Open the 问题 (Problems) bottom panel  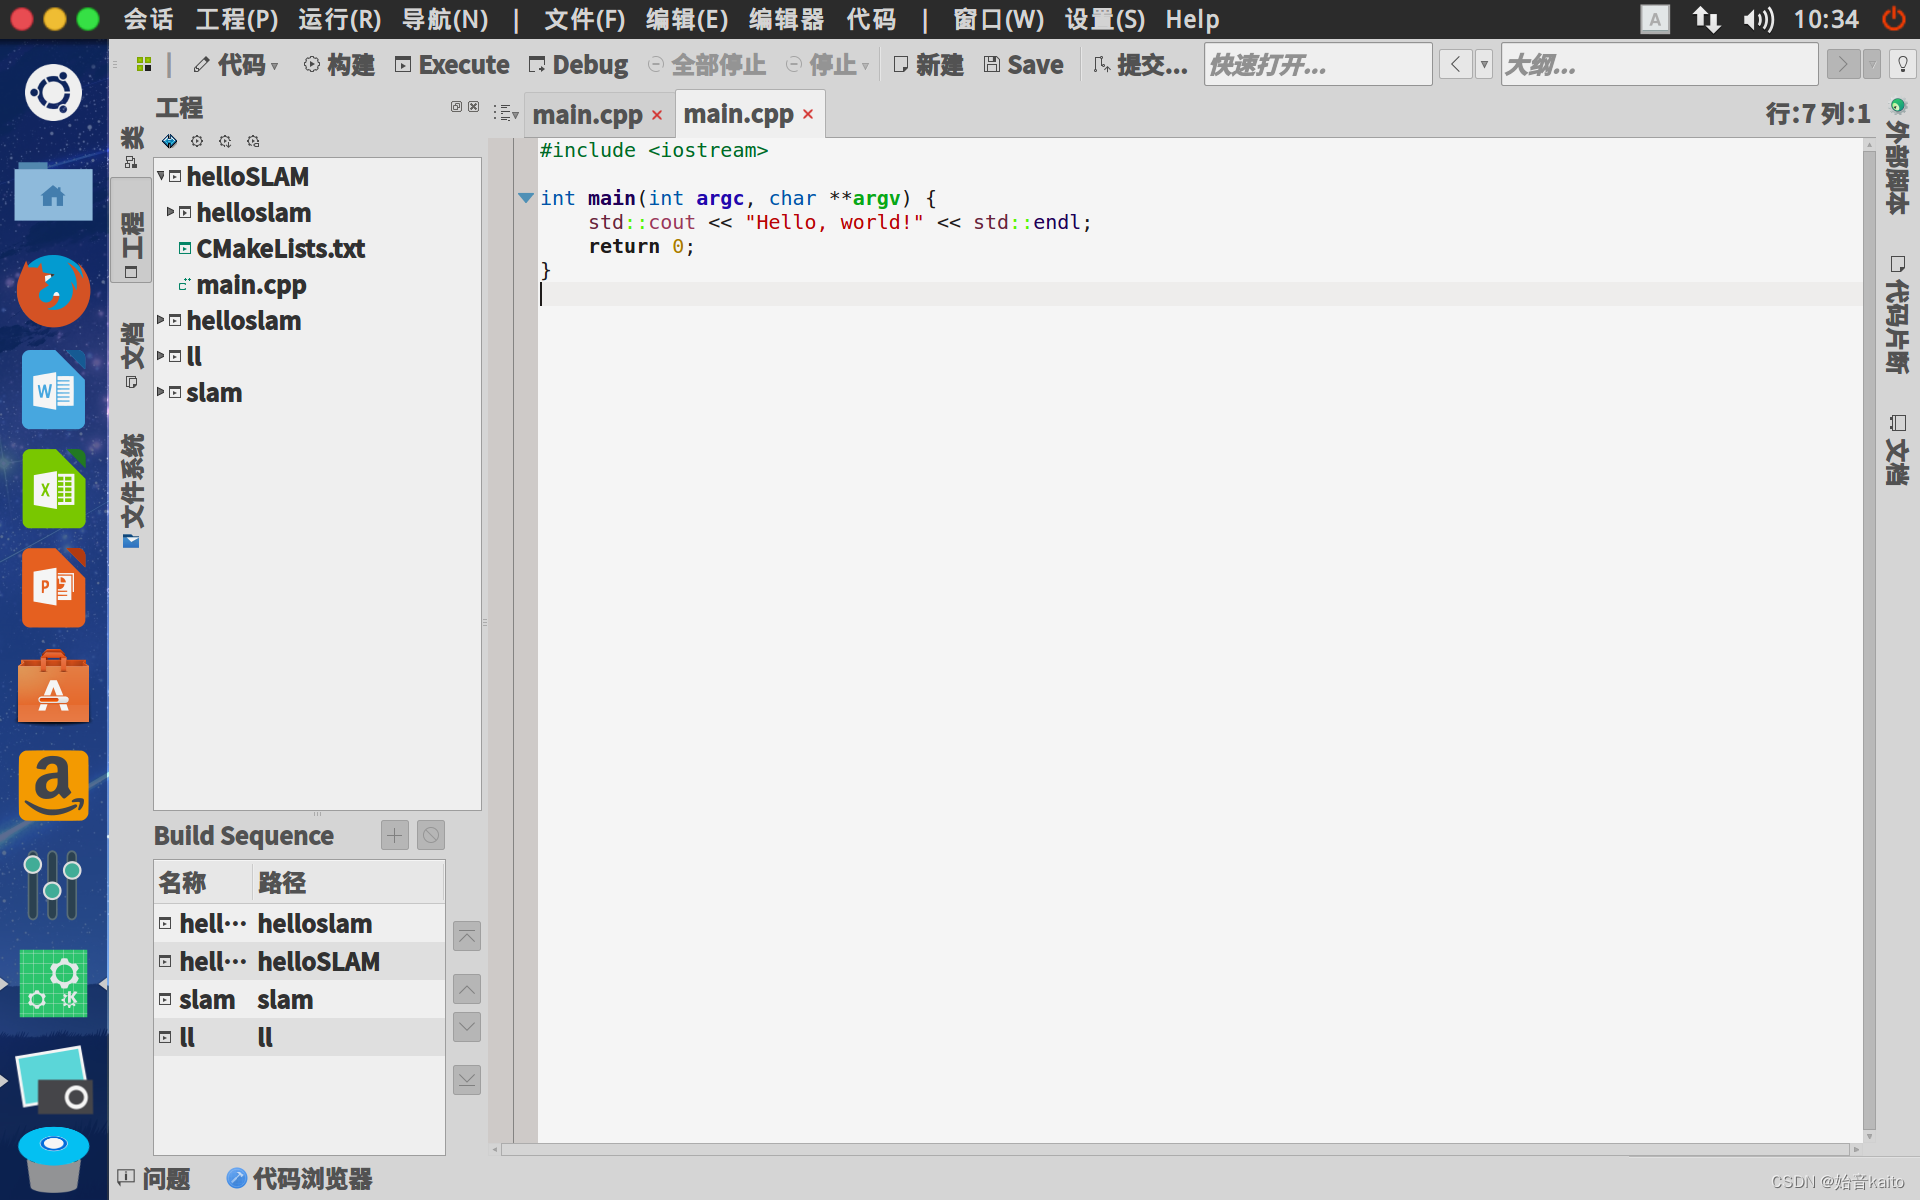(x=155, y=1179)
